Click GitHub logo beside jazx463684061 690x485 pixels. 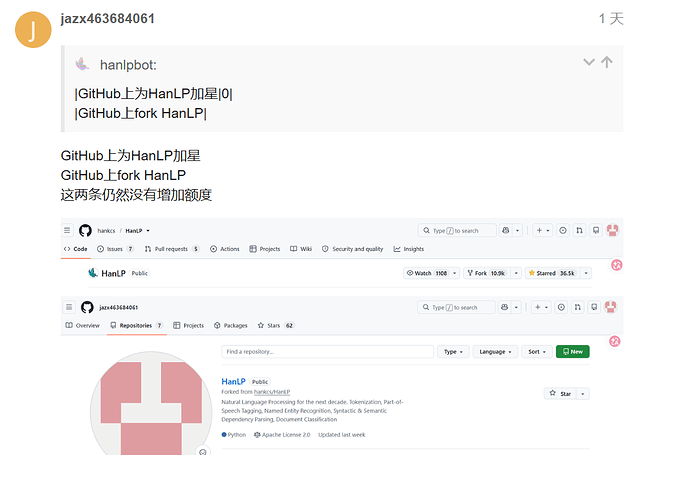tap(87, 307)
